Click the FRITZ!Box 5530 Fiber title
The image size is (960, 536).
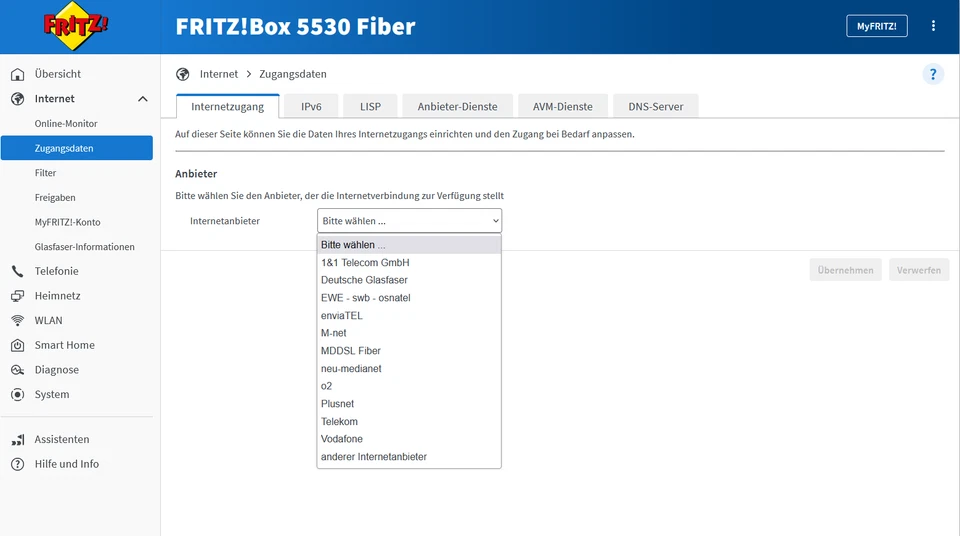(x=295, y=26)
